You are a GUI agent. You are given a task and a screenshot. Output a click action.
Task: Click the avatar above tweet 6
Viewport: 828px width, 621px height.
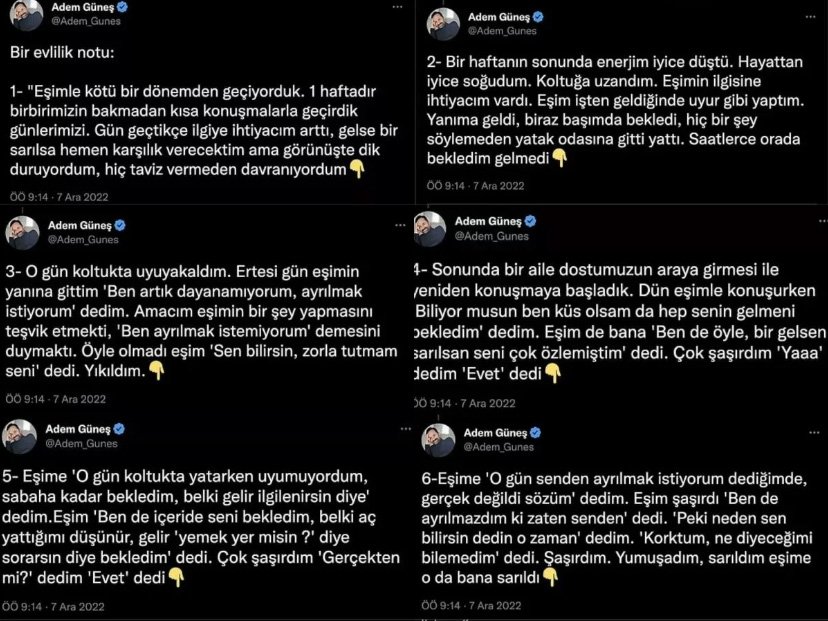tap(439, 439)
